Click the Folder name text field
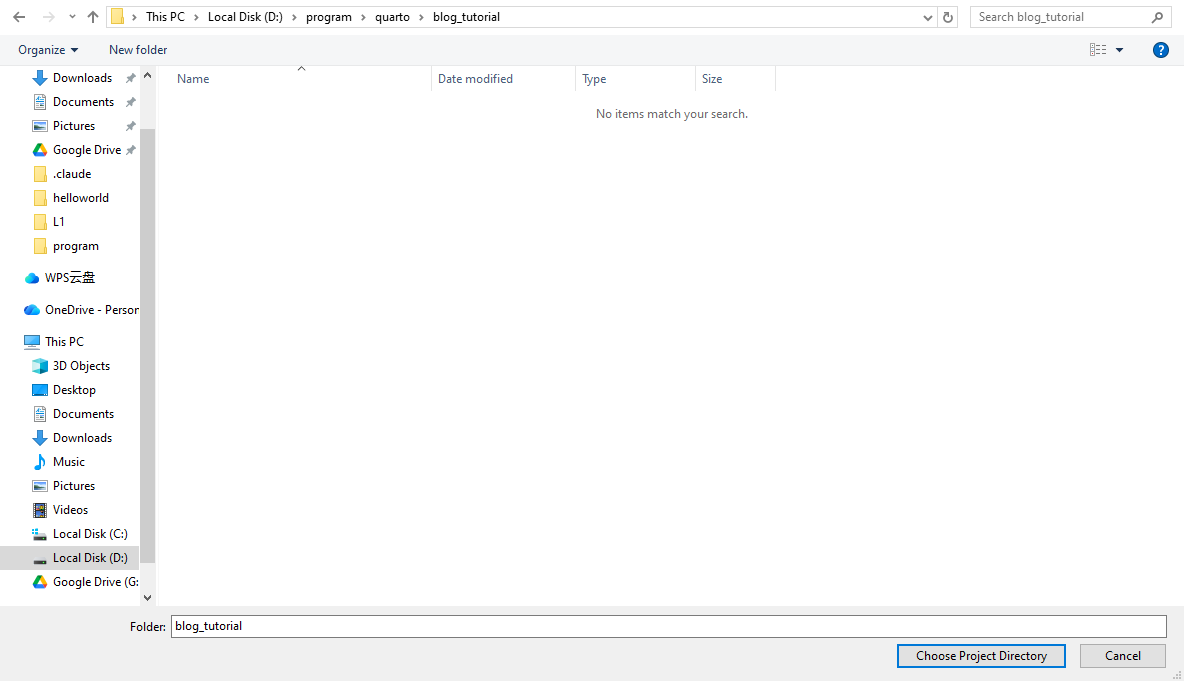1184x681 pixels. [x=668, y=626]
